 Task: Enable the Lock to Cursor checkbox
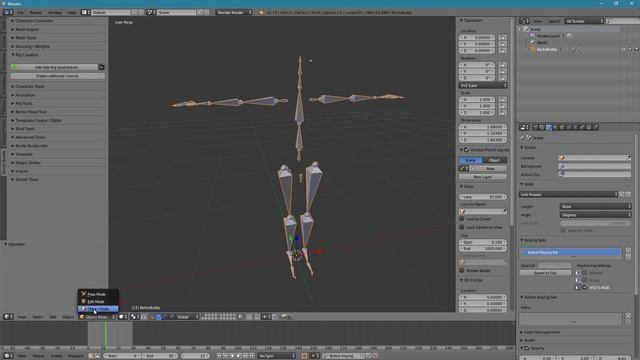click(462, 219)
